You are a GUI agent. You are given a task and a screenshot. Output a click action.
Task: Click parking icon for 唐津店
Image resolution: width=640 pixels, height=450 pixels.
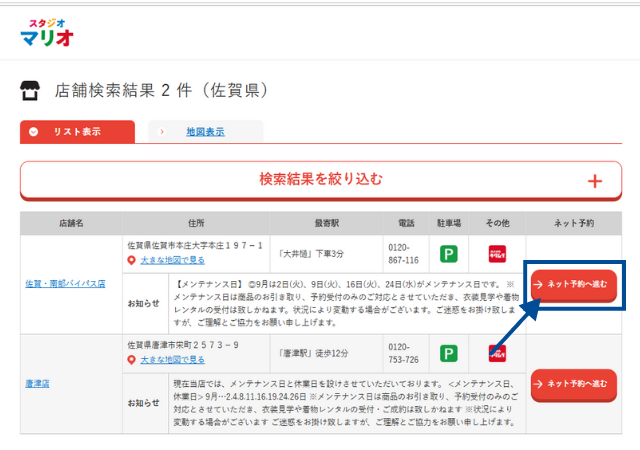(449, 354)
